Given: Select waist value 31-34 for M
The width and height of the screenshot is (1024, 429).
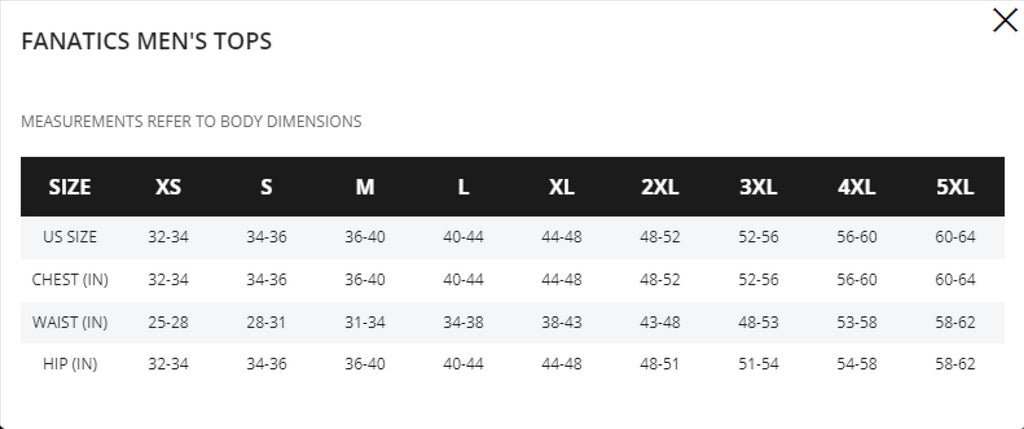Looking at the screenshot, I should 364,323.
